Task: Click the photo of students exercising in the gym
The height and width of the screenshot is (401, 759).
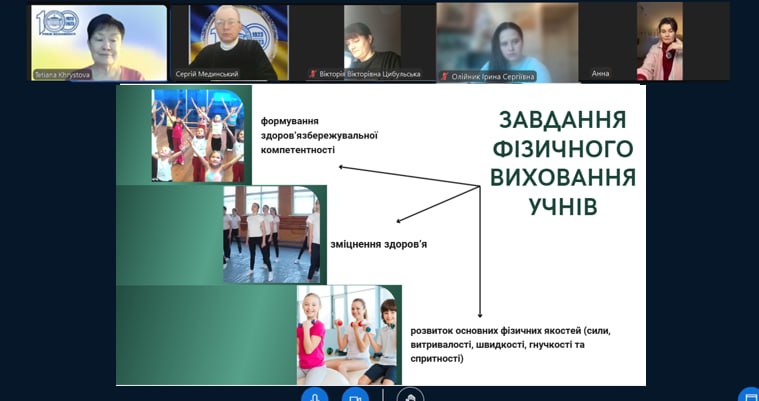Action: pyautogui.click(x=271, y=233)
